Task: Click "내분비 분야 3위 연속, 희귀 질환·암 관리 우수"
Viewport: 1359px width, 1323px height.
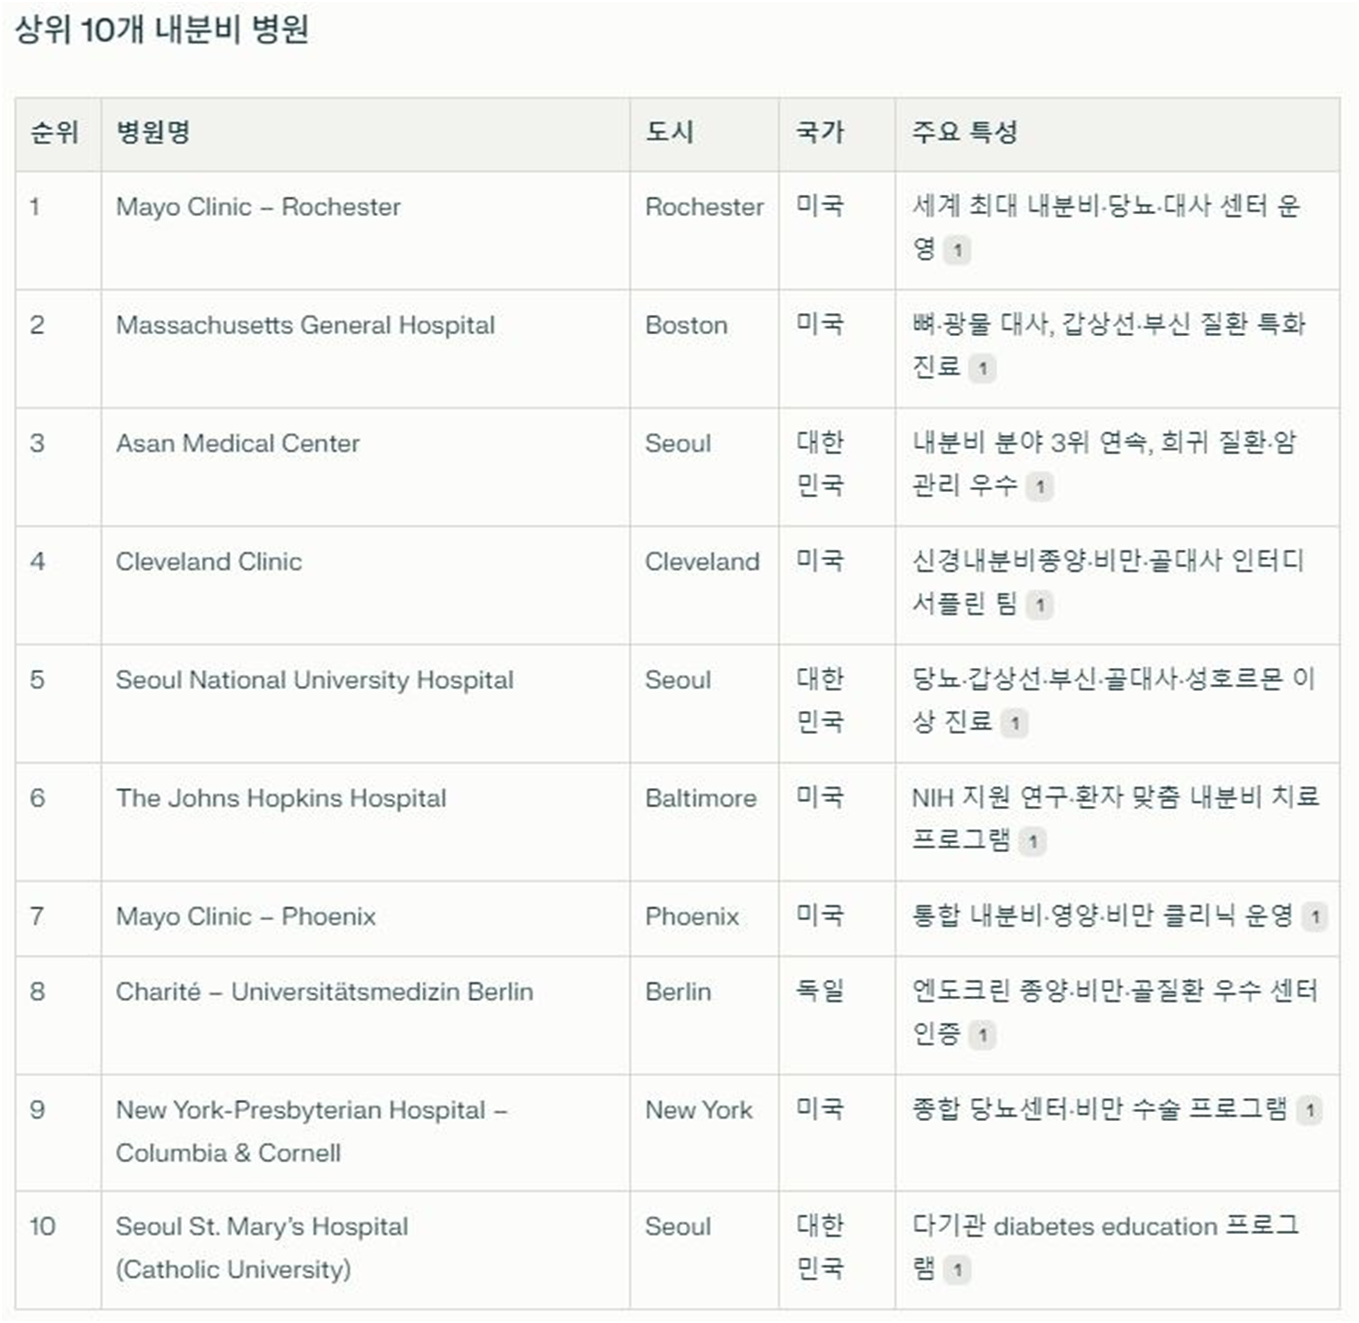Action: (1104, 463)
